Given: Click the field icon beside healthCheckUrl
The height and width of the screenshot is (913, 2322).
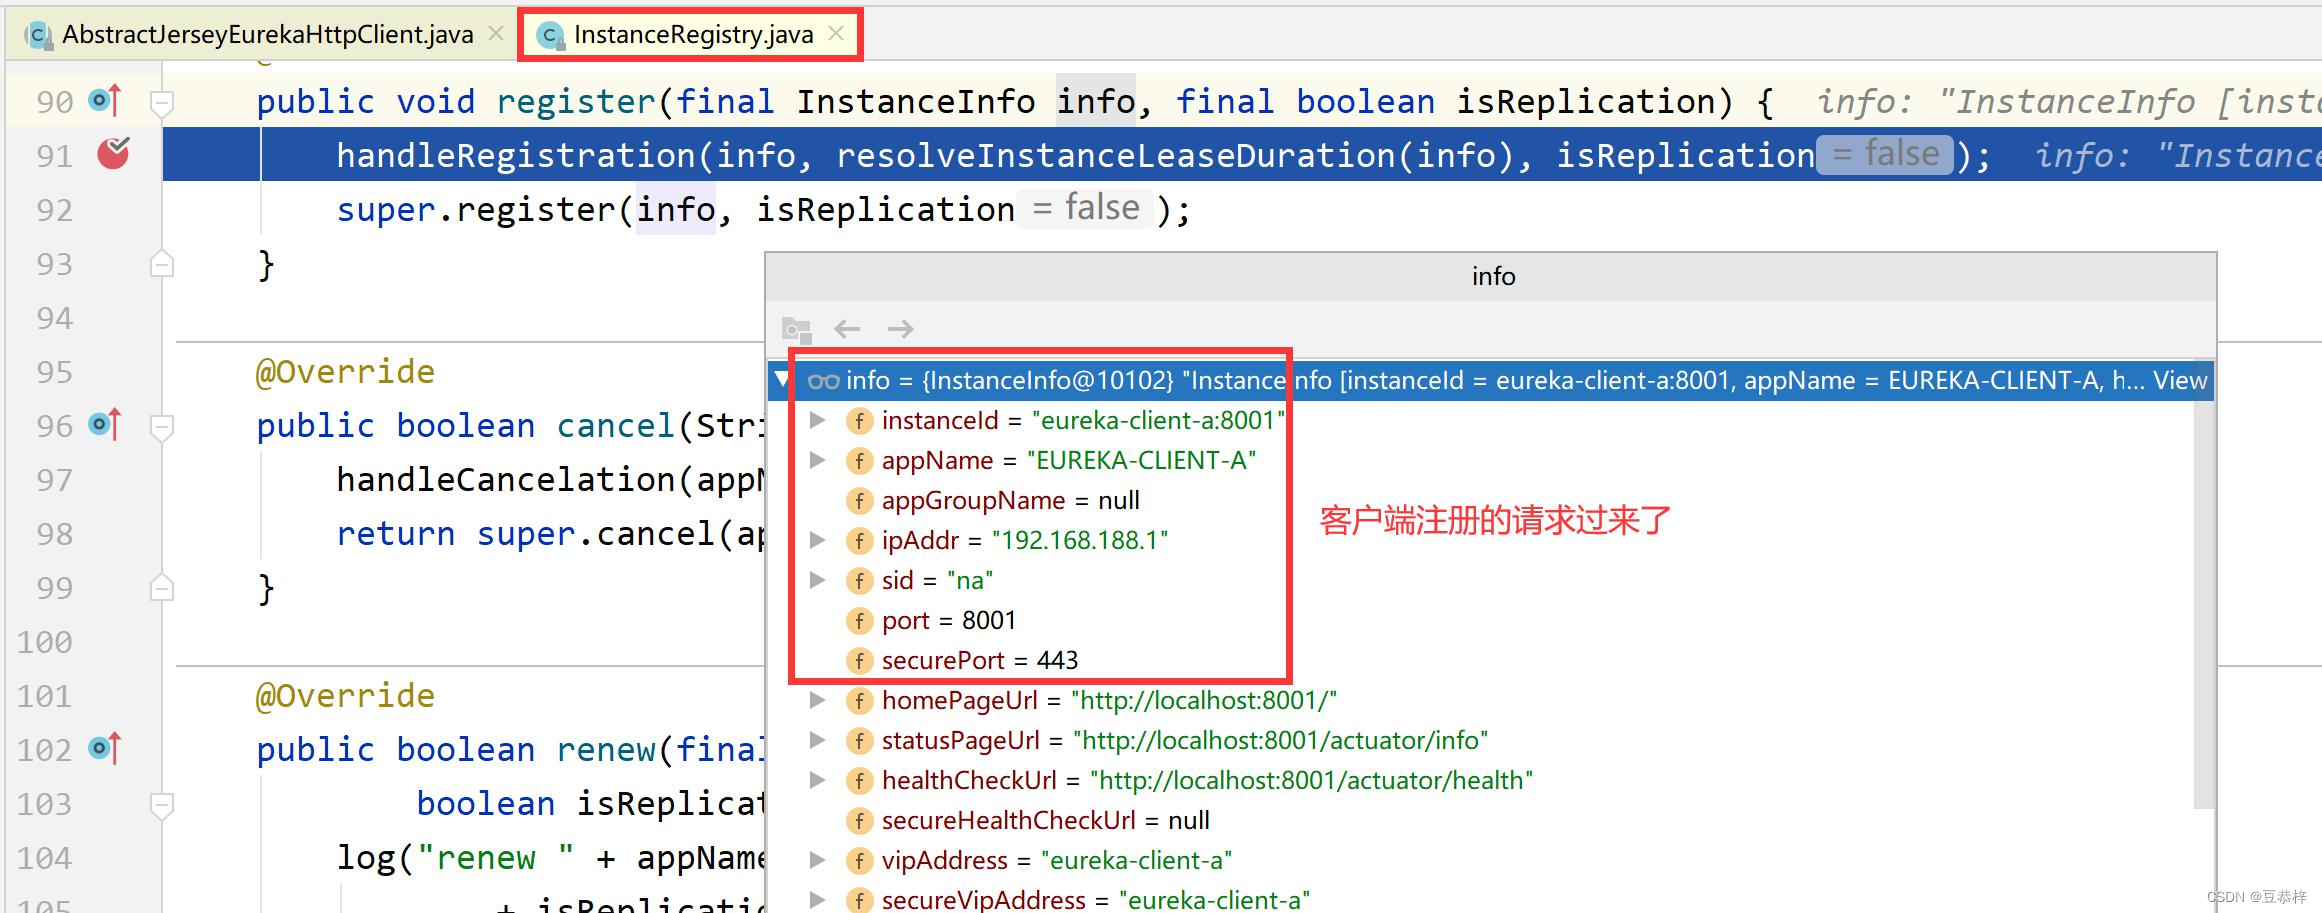Looking at the screenshot, I should tap(859, 781).
